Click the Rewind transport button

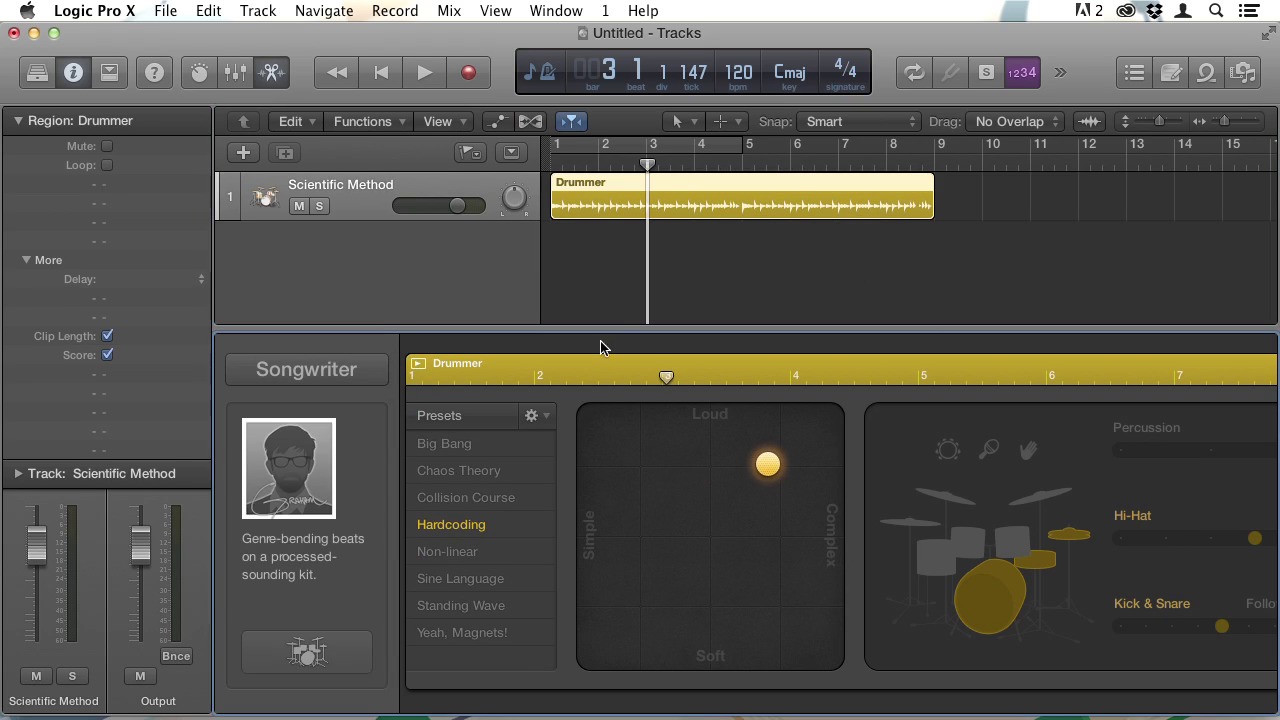click(337, 72)
